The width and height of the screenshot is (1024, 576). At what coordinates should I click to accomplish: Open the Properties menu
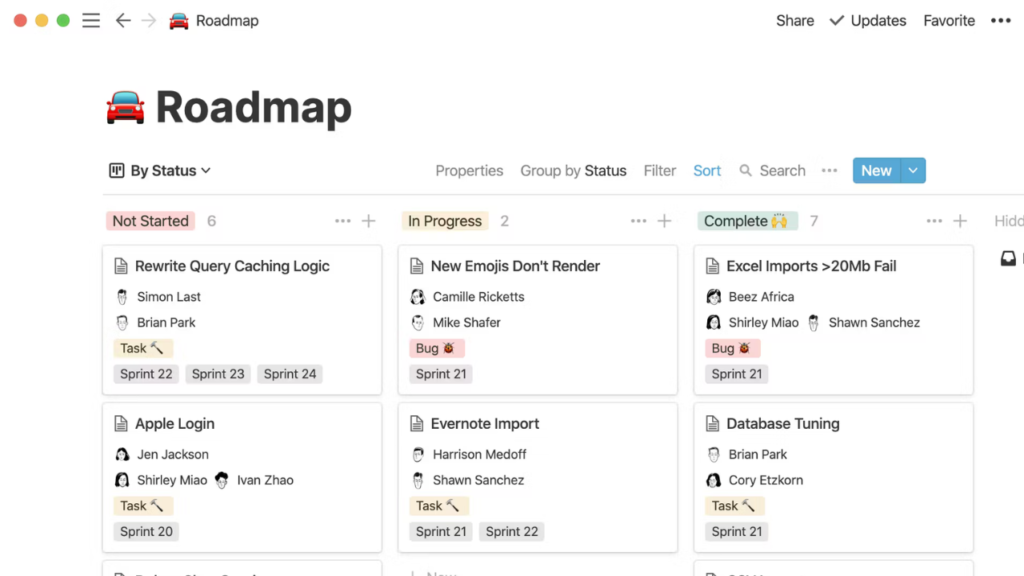pyautogui.click(x=469, y=170)
